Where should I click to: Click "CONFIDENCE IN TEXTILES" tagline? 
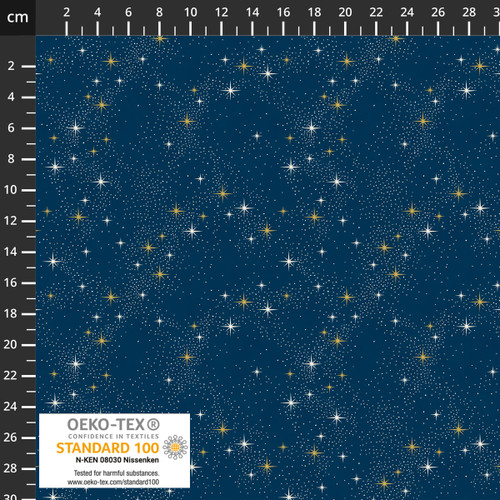[x=114, y=436]
